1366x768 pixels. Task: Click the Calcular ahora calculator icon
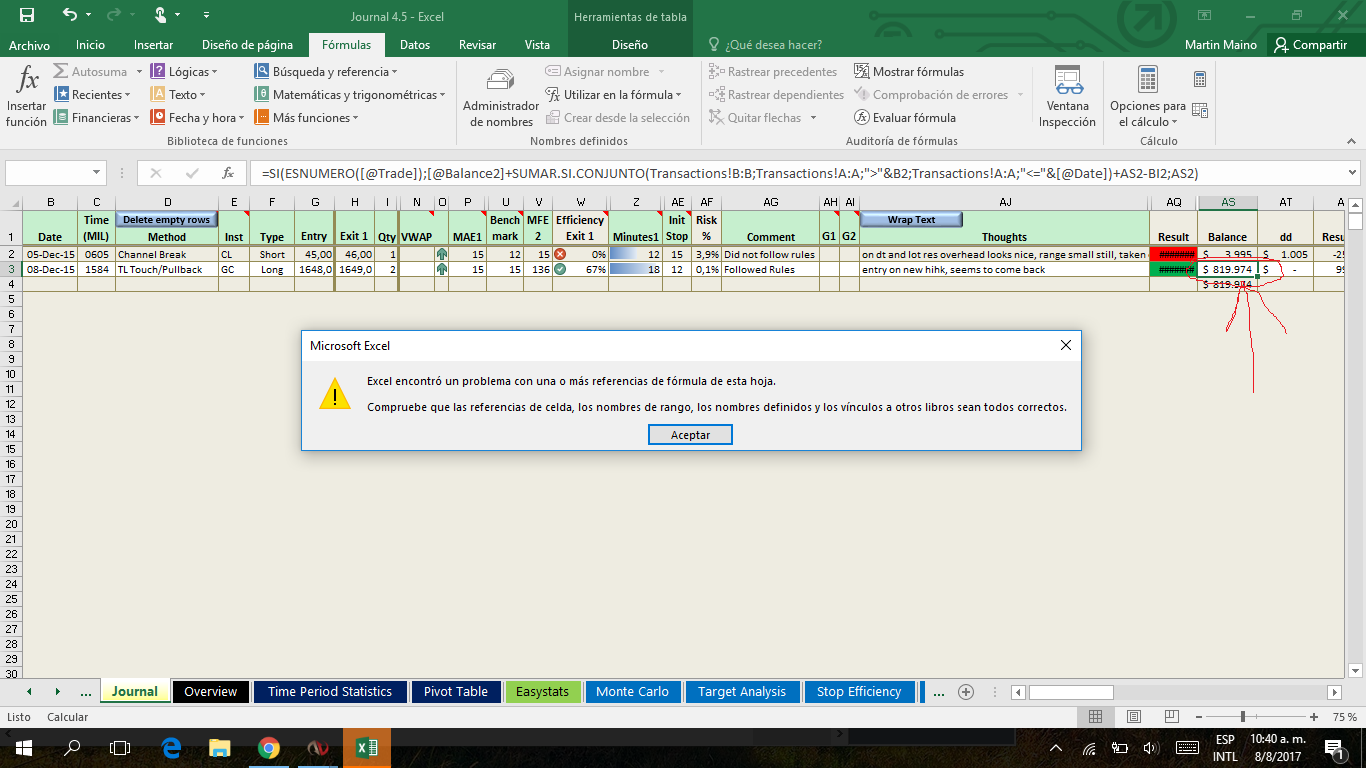click(1200, 79)
